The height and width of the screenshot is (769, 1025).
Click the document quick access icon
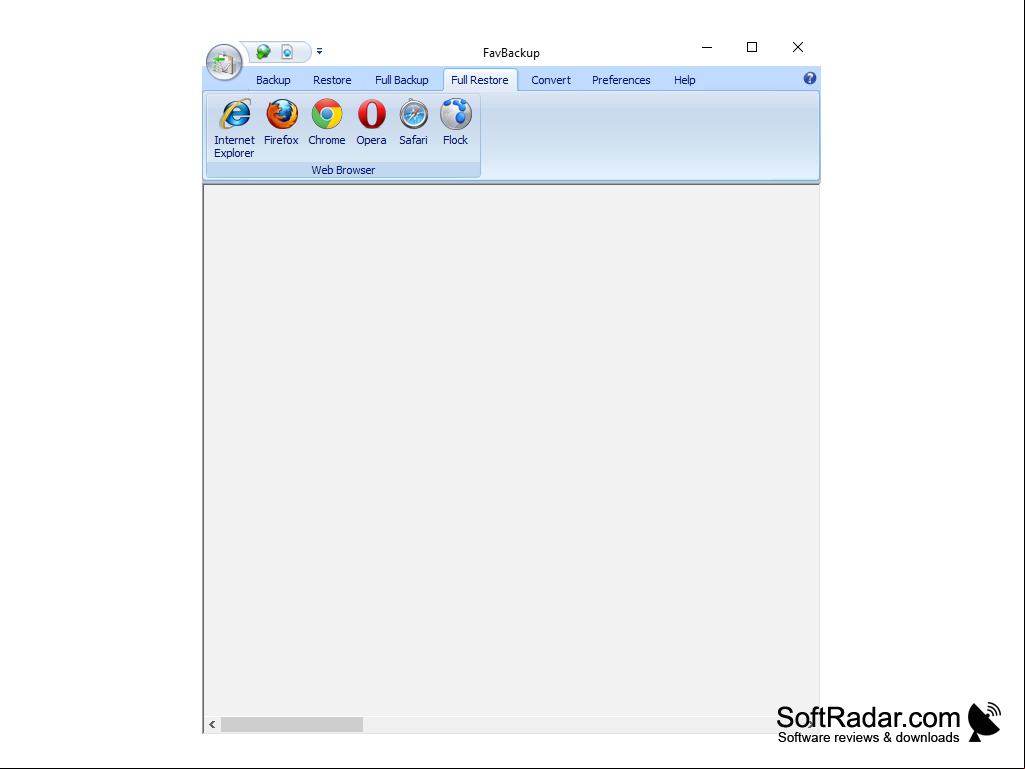pos(287,52)
